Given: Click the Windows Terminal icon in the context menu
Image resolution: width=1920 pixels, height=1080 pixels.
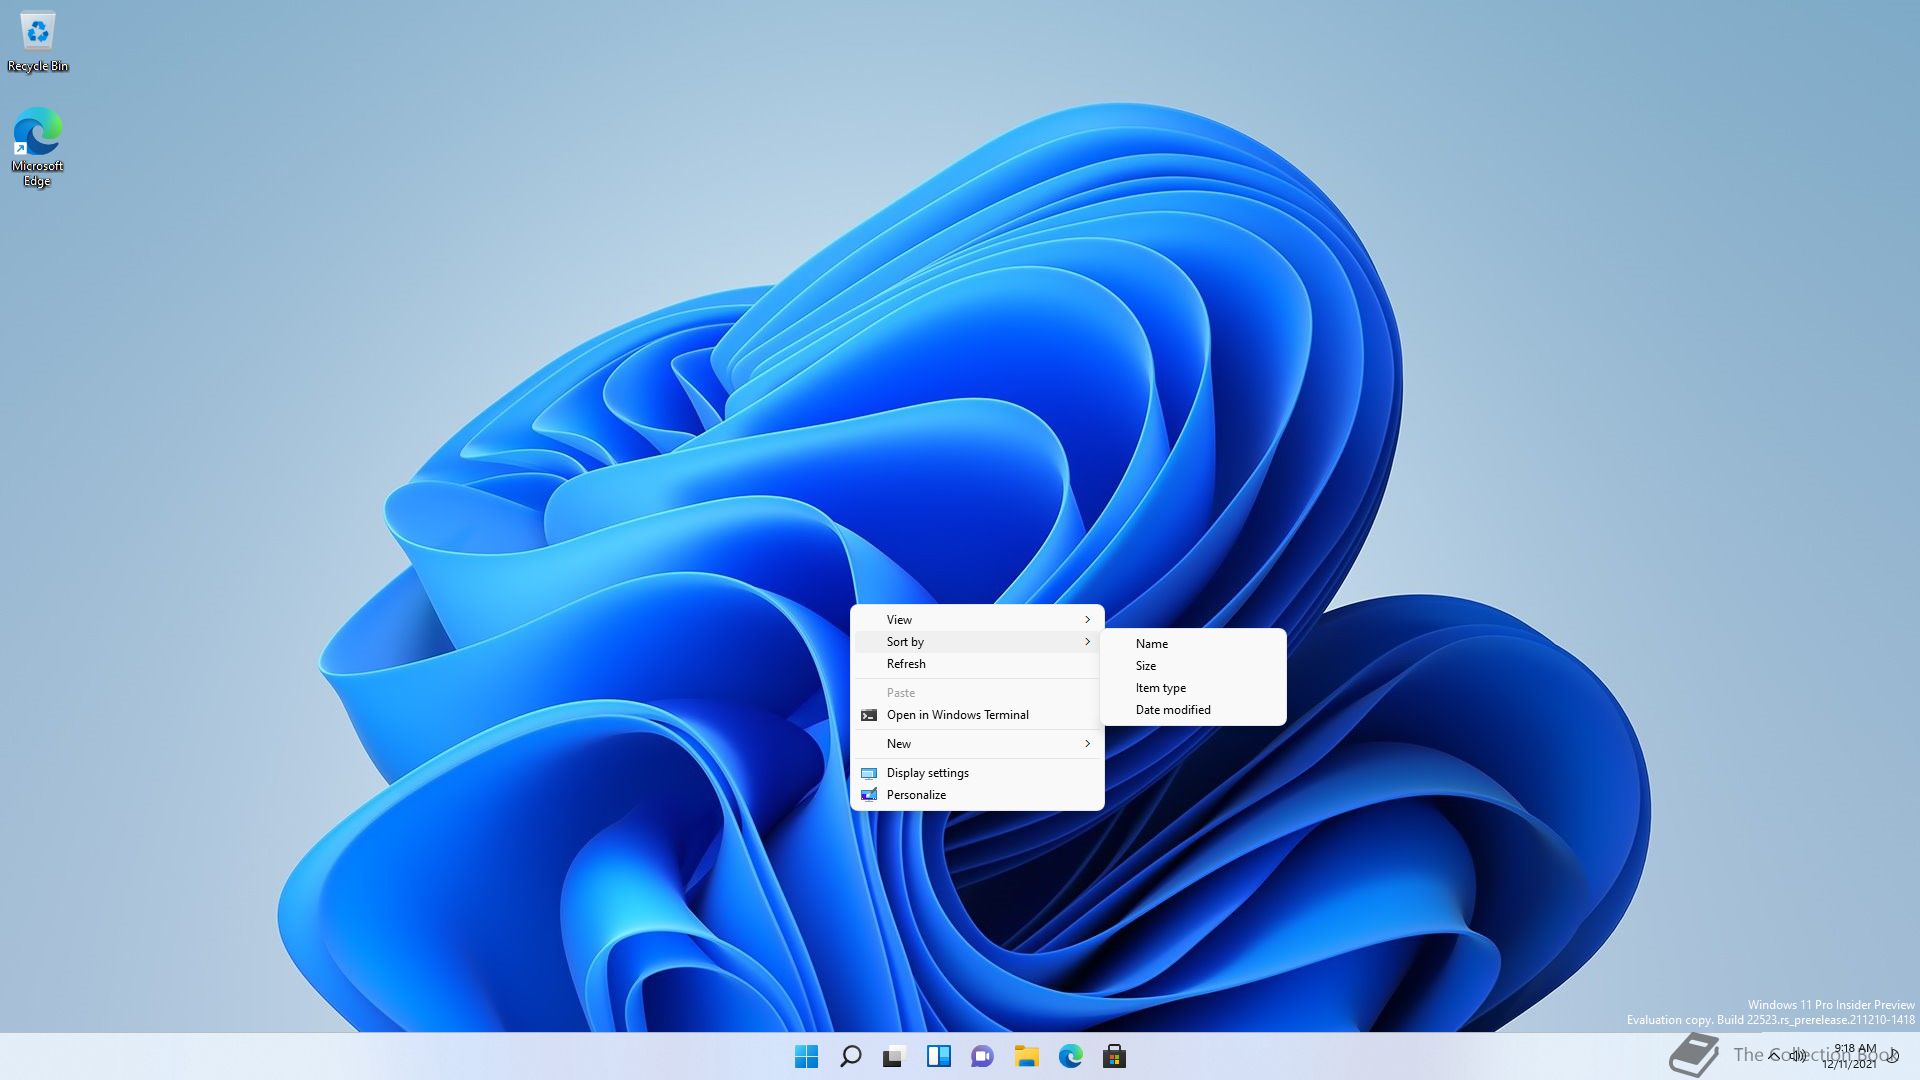Looking at the screenshot, I should [x=869, y=715].
